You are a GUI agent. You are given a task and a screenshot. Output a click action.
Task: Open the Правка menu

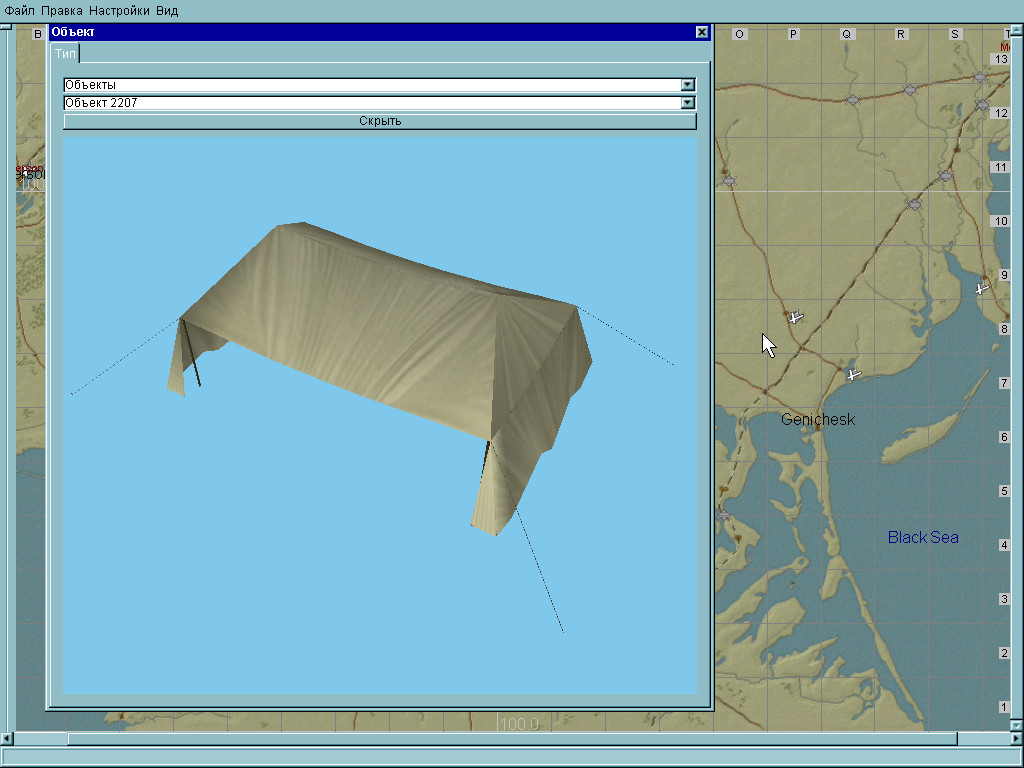[62, 10]
